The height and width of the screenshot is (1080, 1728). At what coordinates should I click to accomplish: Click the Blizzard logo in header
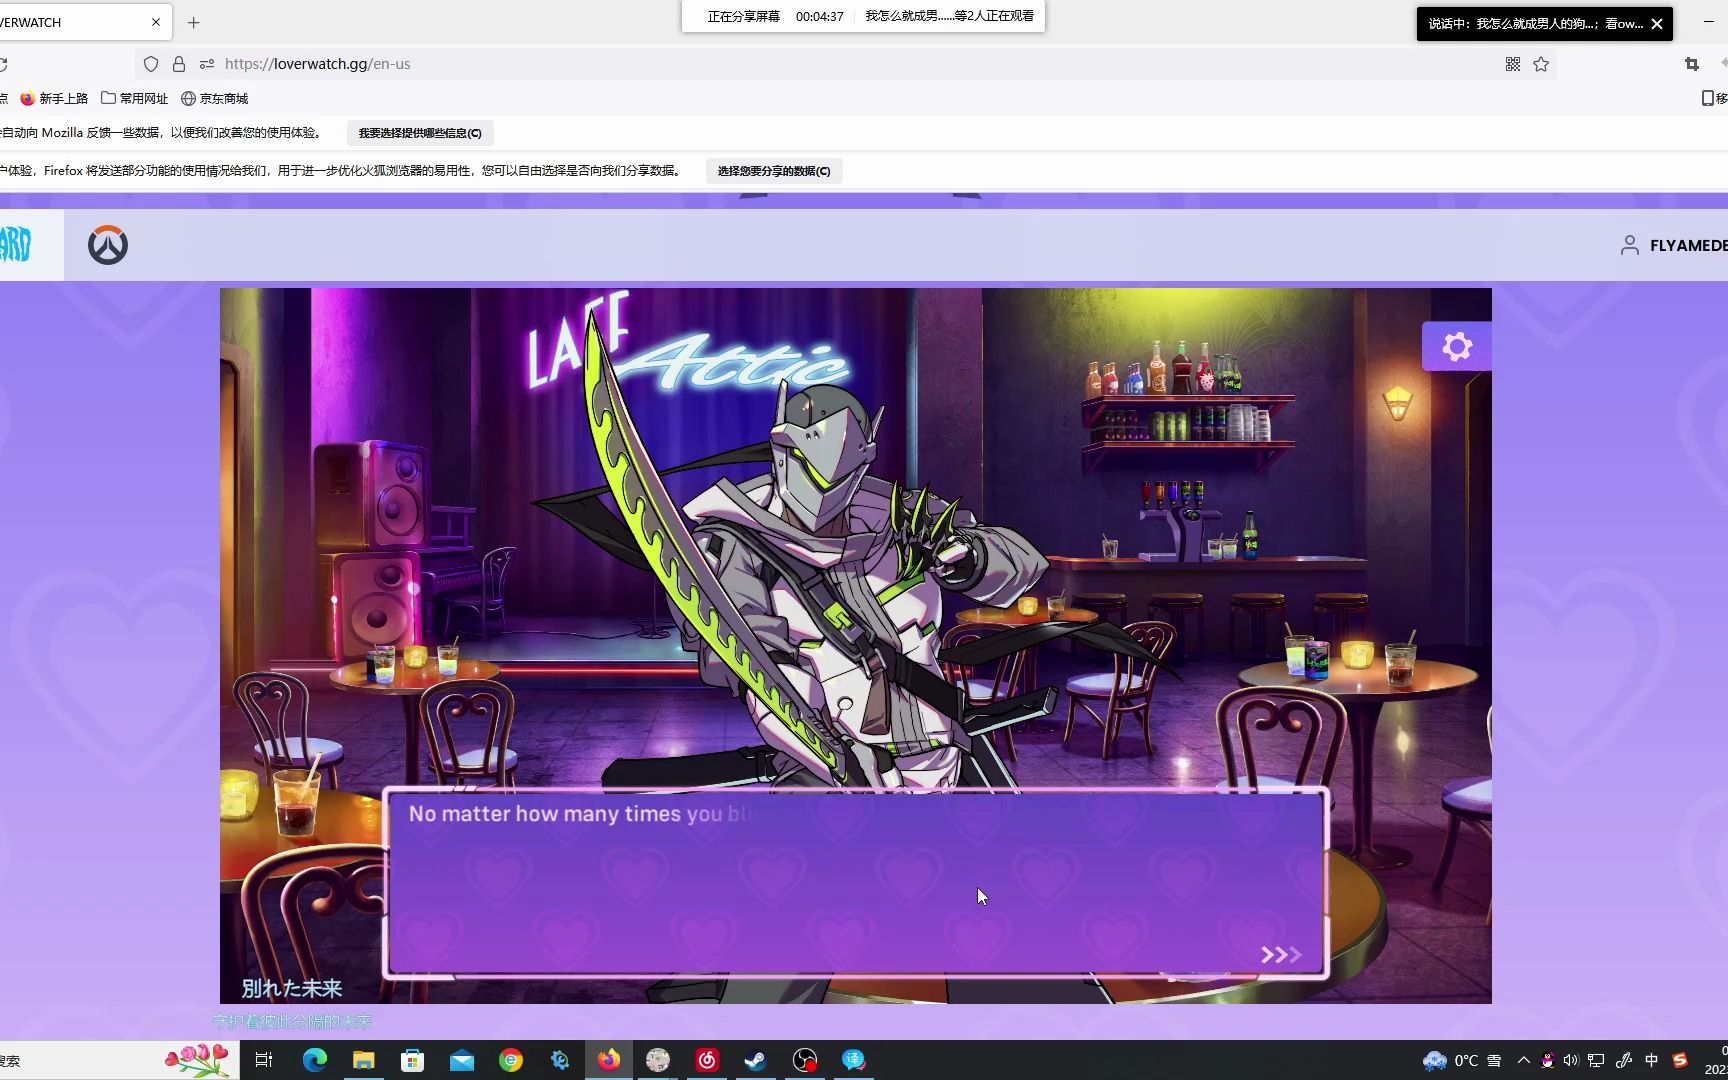point(16,245)
